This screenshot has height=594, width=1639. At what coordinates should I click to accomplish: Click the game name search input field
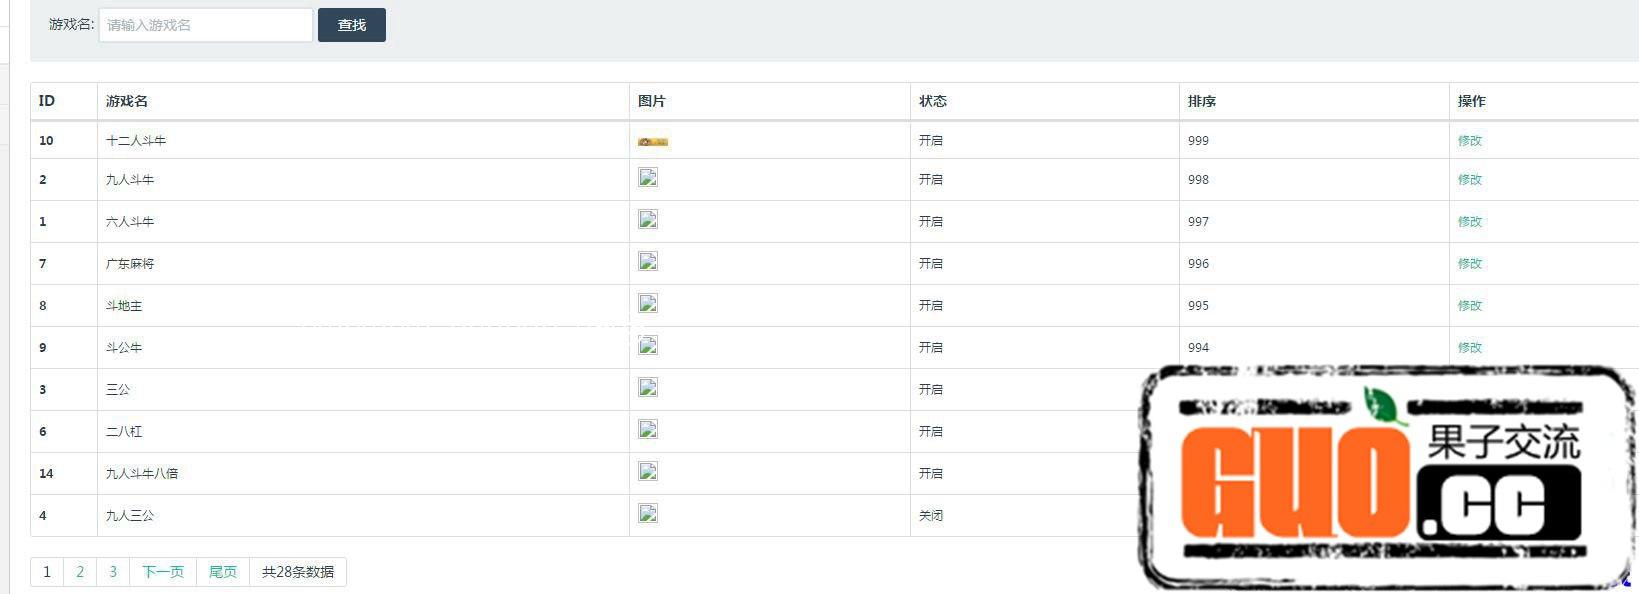pos(205,25)
